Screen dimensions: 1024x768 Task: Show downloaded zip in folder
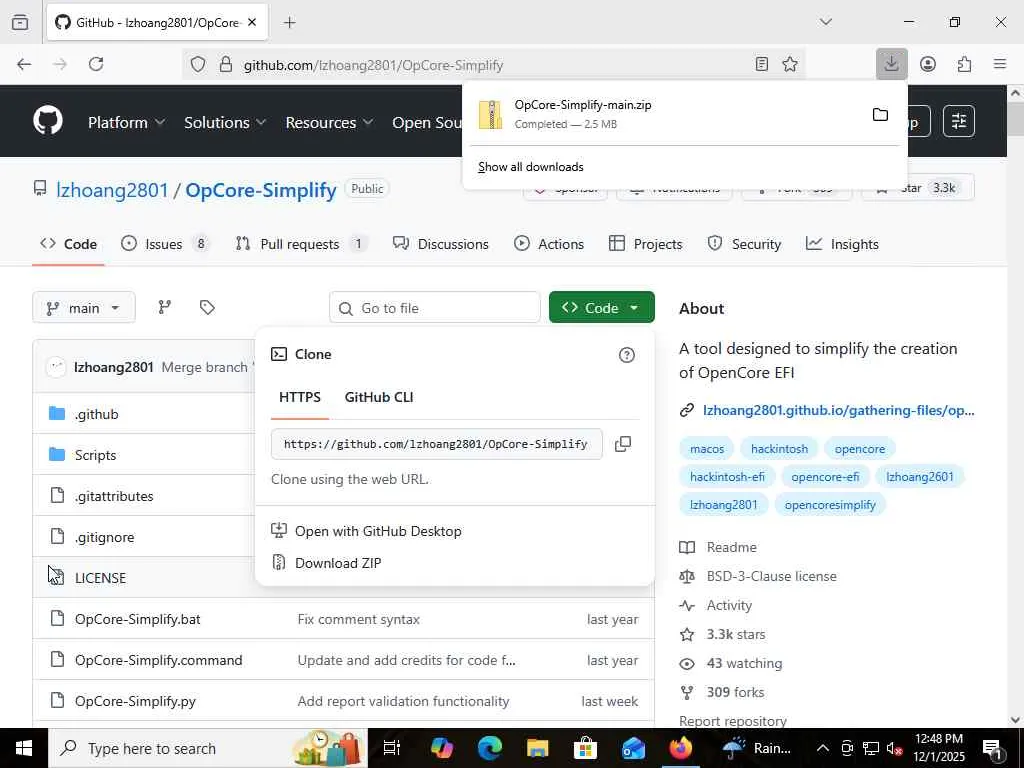[x=880, y=115]
